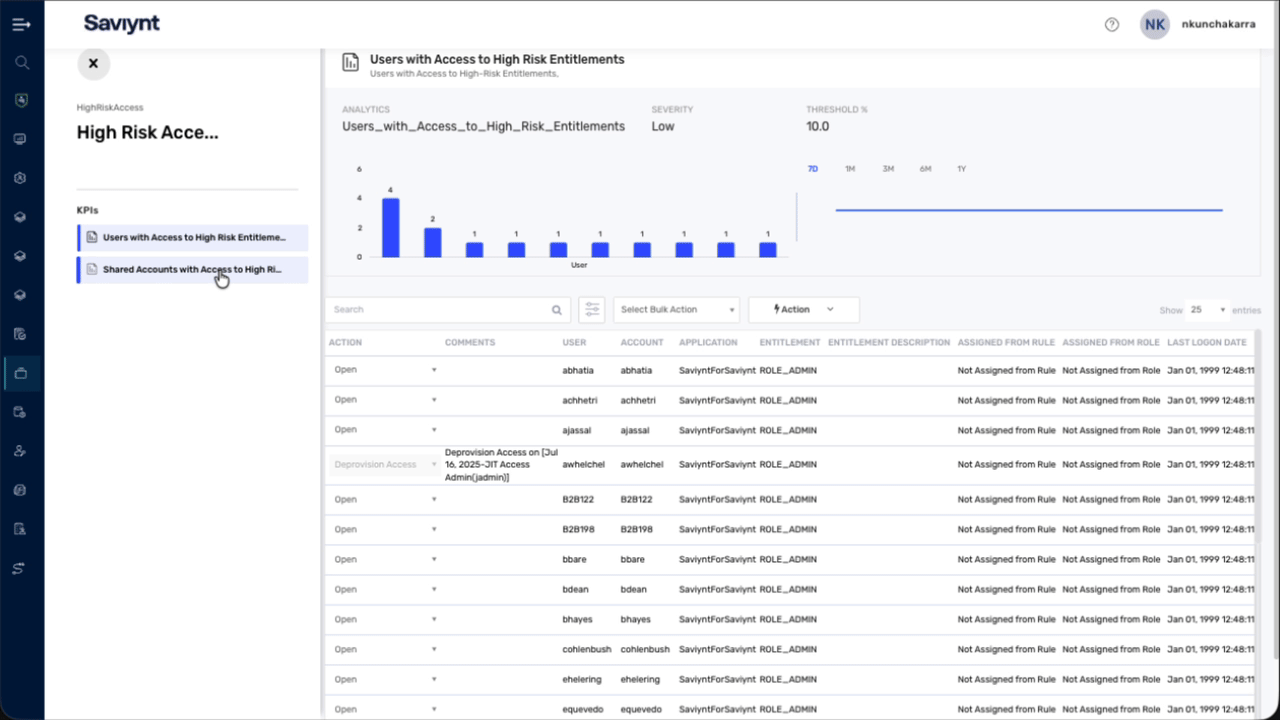
Task: Open the monitor icon in the sidebar
Action: [x=21, y=139]
